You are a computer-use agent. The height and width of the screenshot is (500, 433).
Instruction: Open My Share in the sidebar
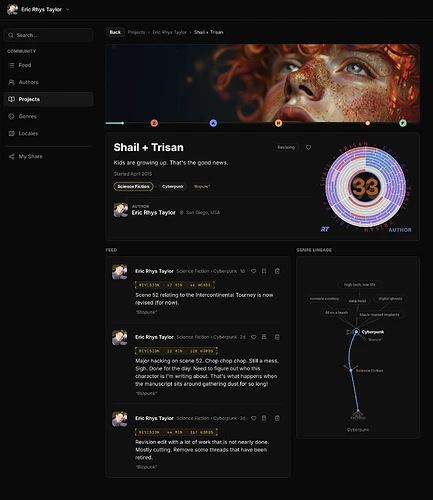click(49, 156)
